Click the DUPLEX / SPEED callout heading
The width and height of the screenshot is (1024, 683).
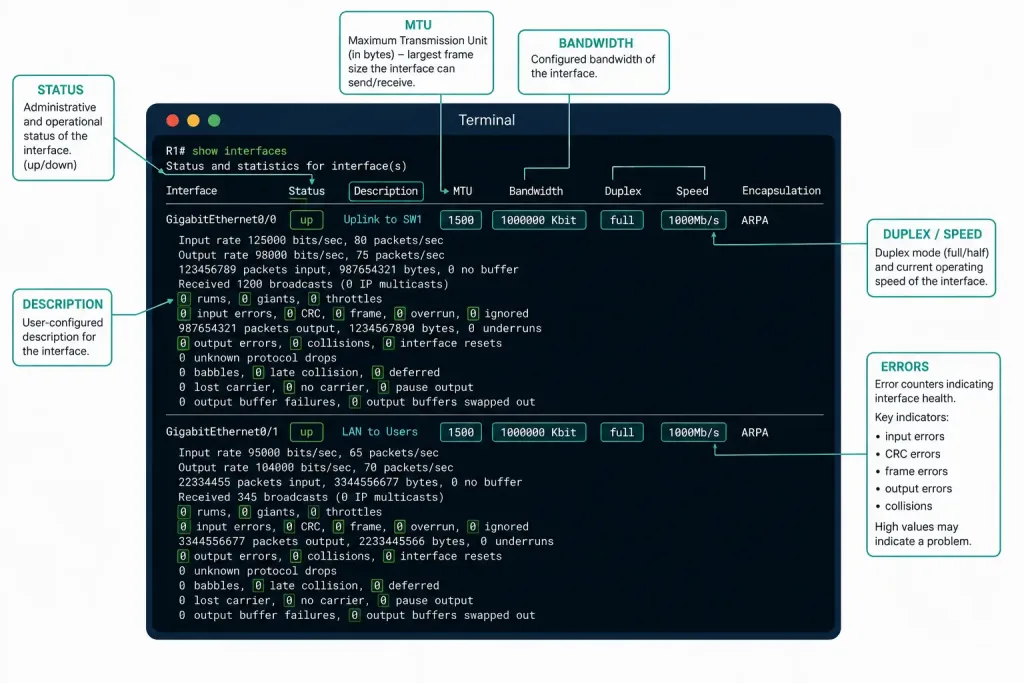(x=932, y=234)
